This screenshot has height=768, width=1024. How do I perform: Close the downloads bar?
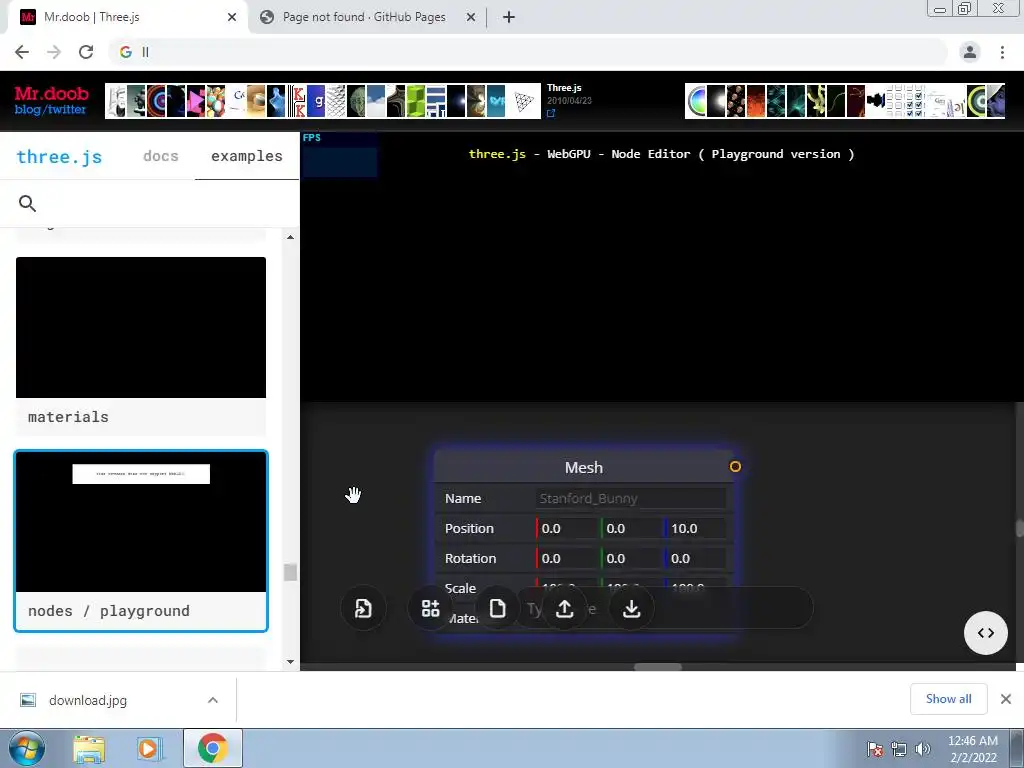pos(1006,699)
